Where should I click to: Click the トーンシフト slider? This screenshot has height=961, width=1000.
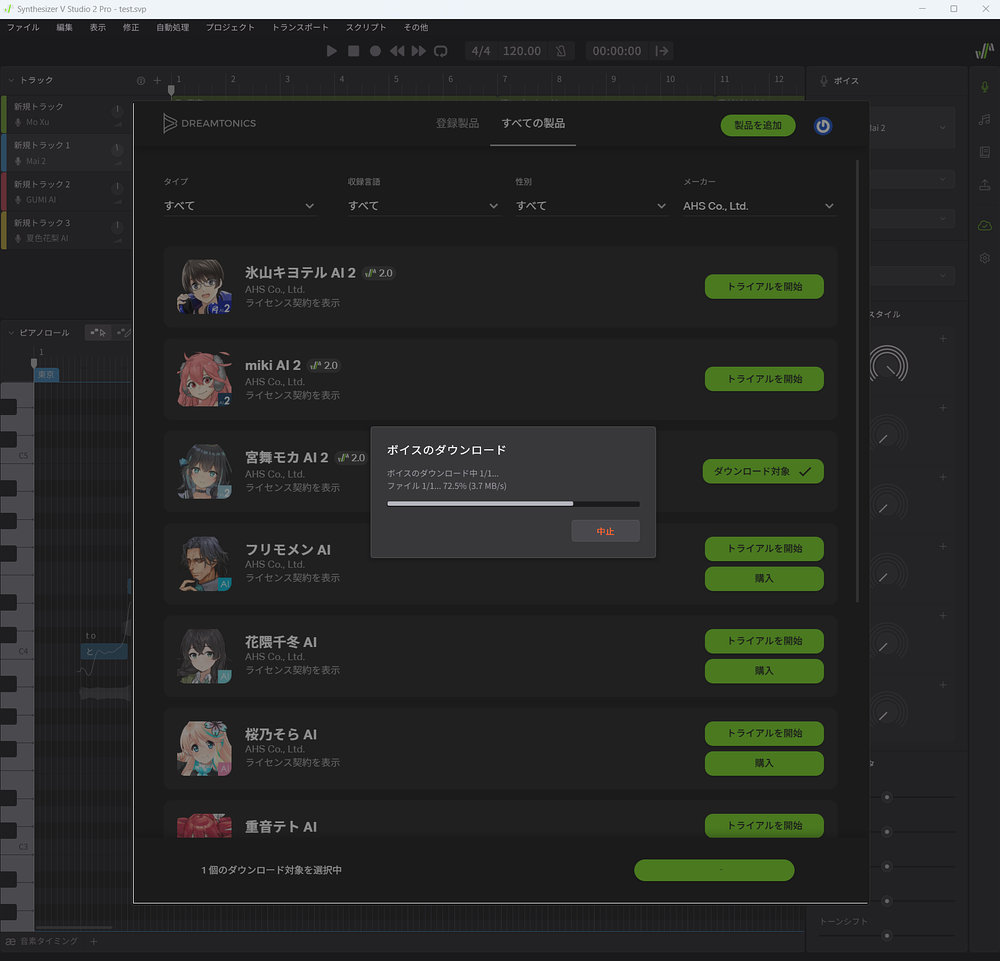coord(886,935)
